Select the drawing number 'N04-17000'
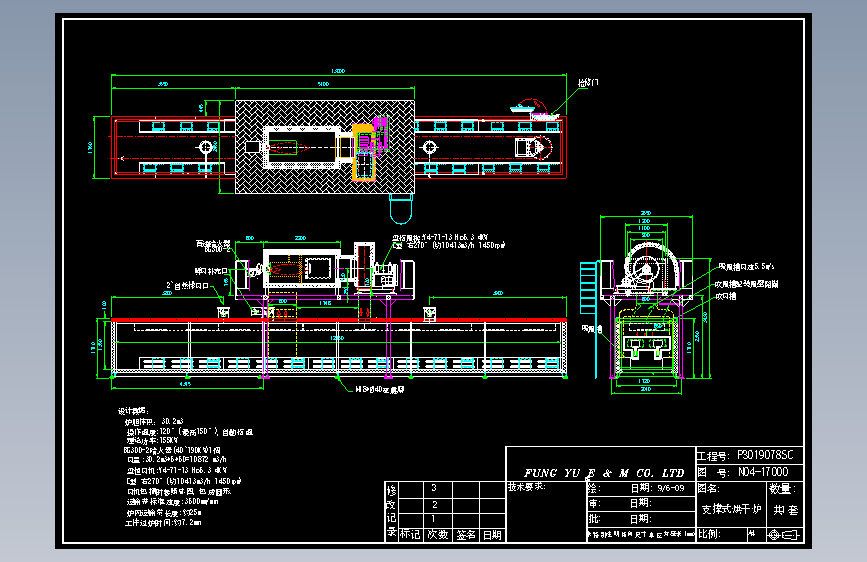This screenshot has width=867, height=562. [x=763, y=472]
